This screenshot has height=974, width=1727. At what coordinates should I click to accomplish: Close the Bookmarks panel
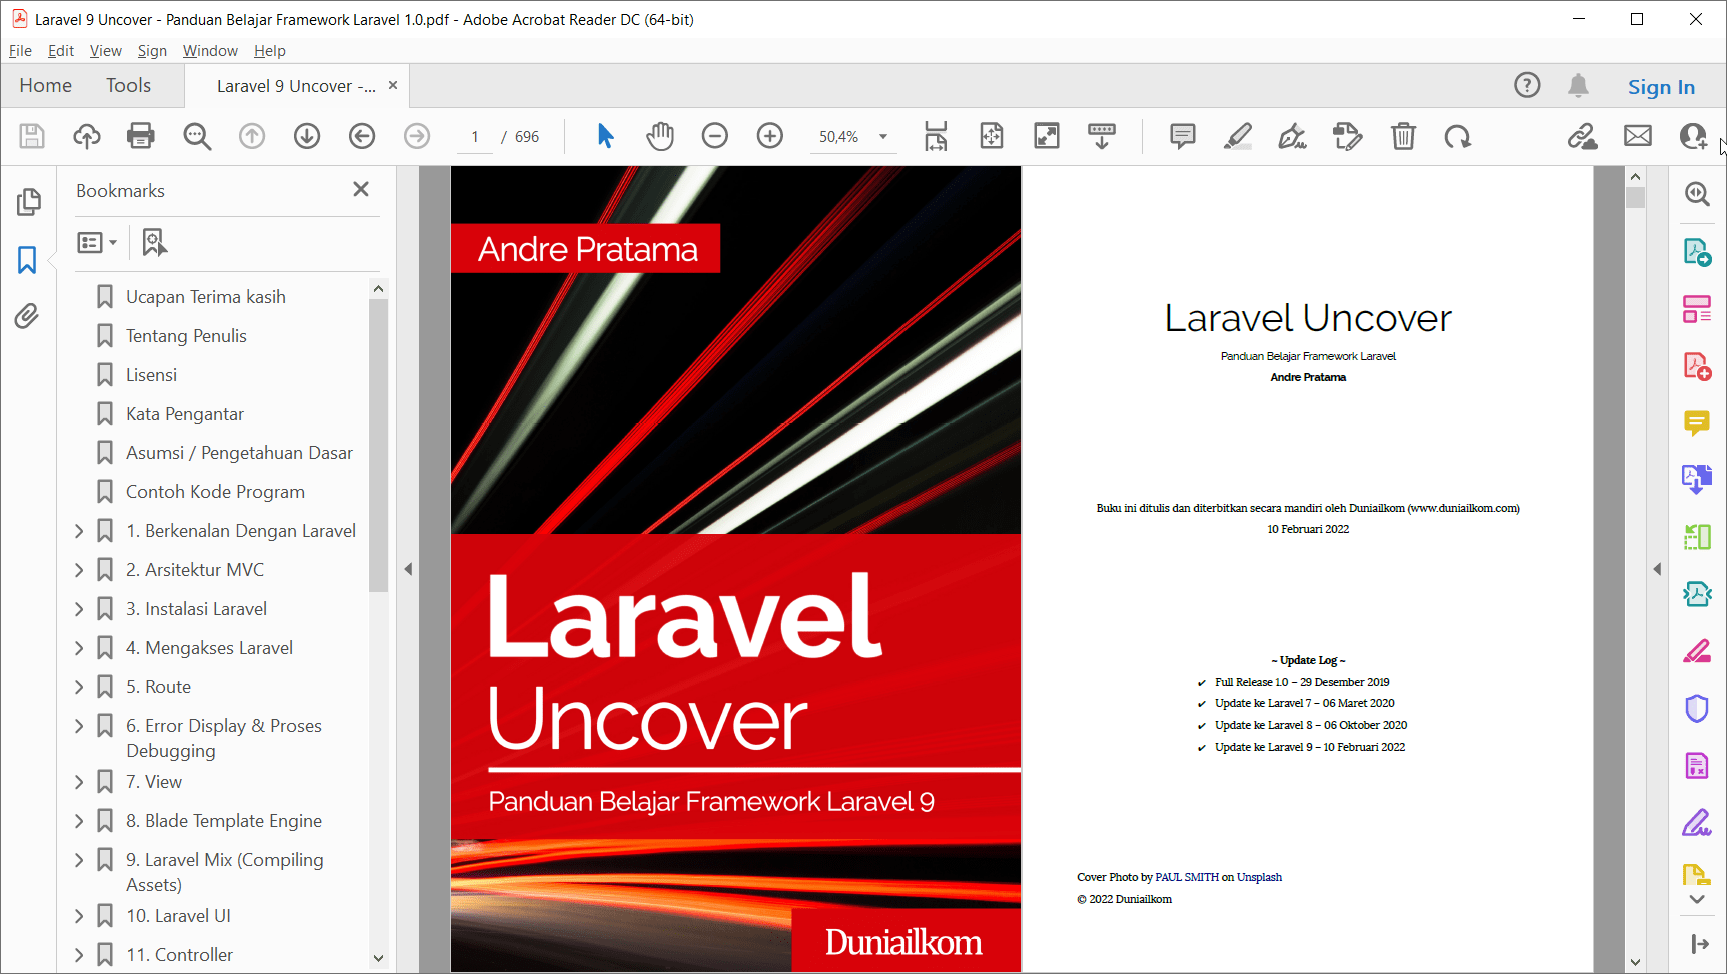(x=361, y=189)
